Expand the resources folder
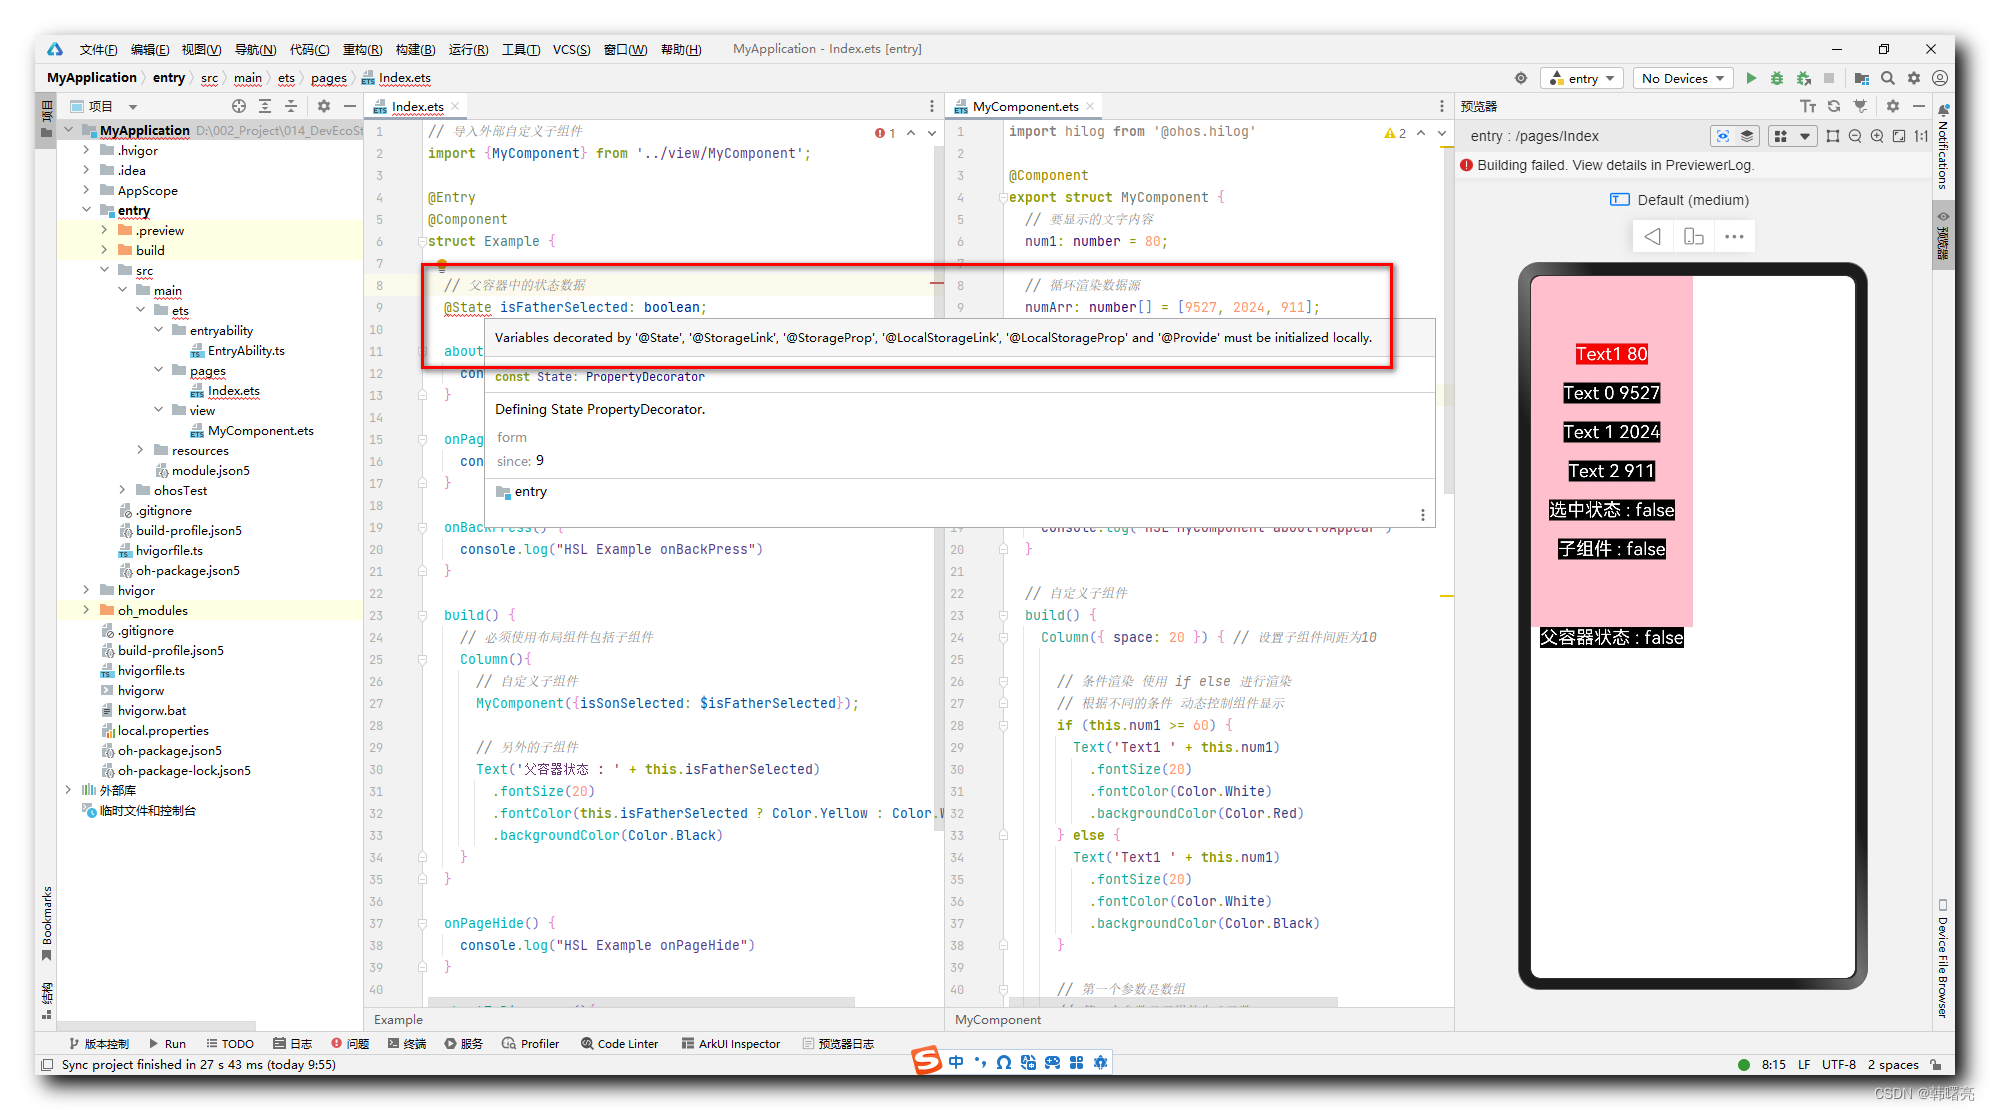1990x1110 pixels. click(x=140, y=450)
